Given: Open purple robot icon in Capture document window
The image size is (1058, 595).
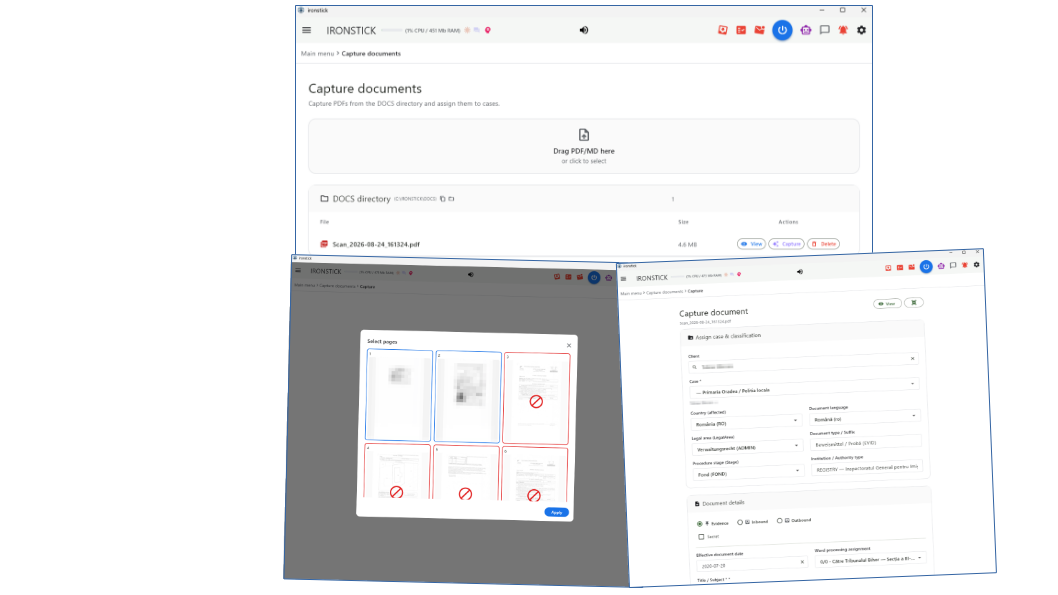Looking at the screenshot, I should (x=941, y=266).
